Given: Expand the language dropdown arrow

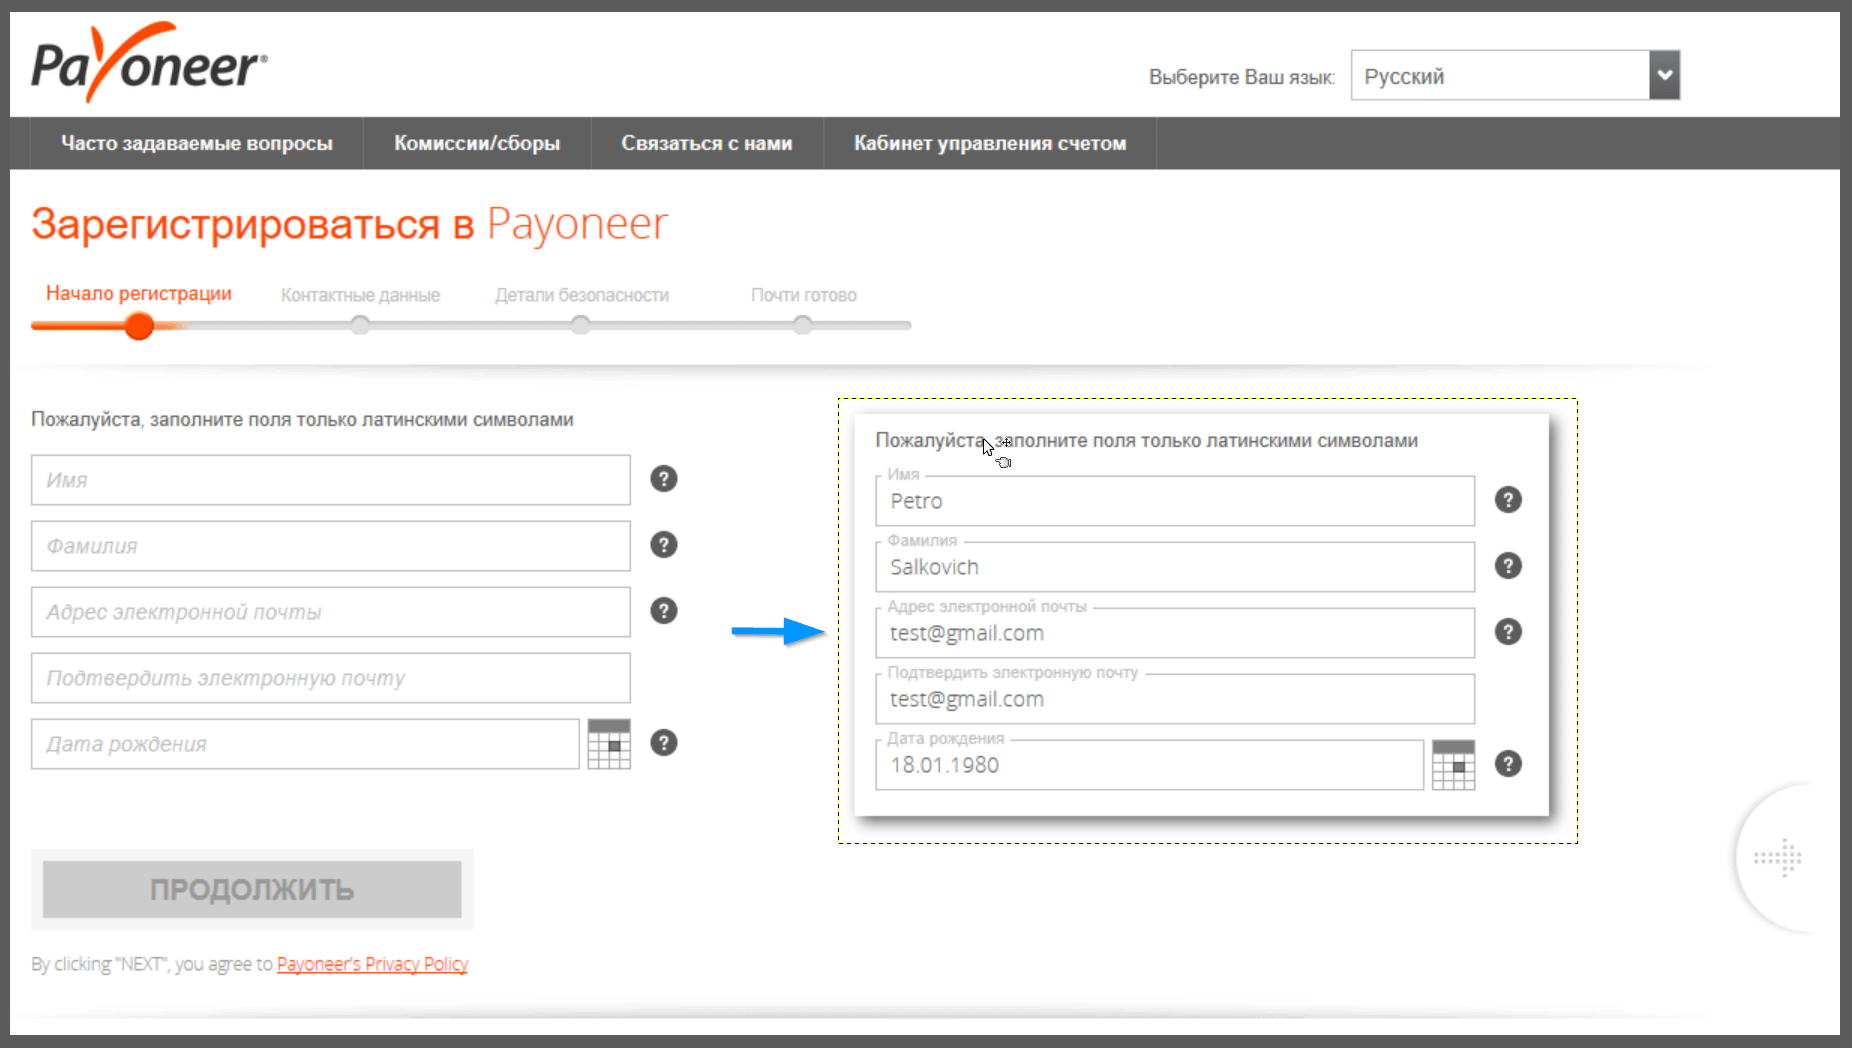Looking at the screenshot, I should click(1664, 75).
